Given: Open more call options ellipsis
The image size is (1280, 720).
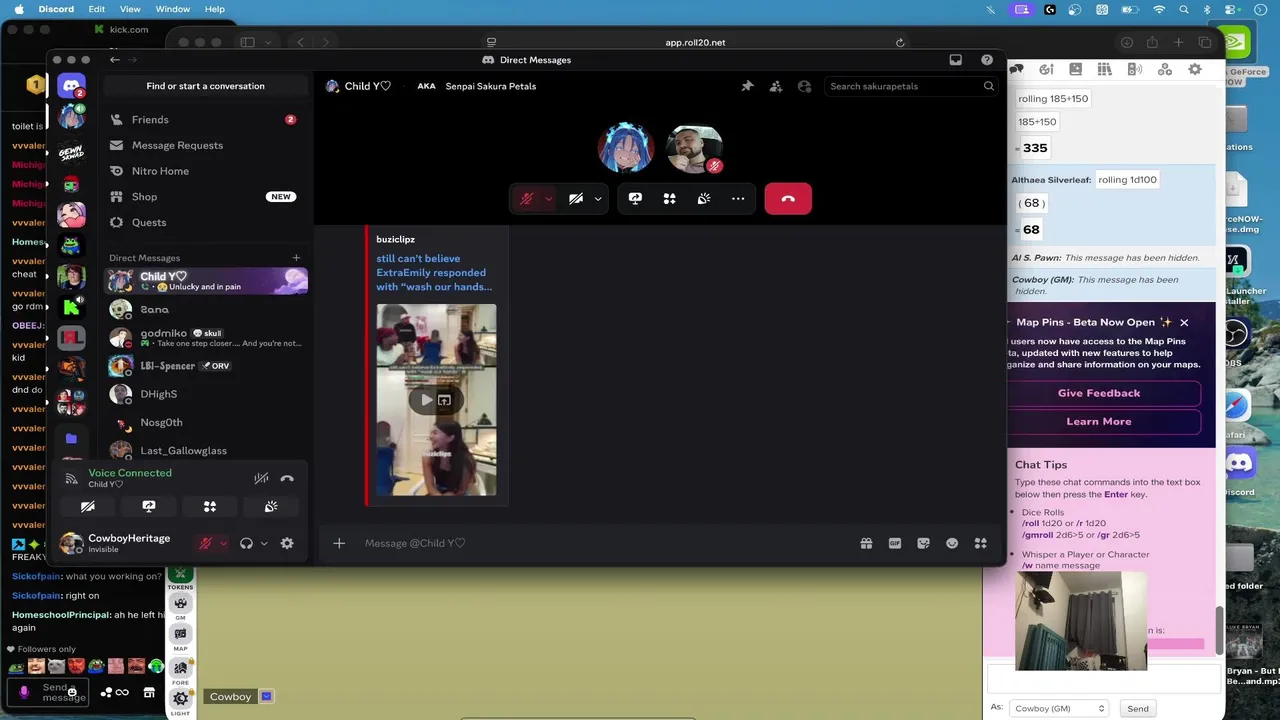Looking at the screenshot, I should (x=738, y=199).
